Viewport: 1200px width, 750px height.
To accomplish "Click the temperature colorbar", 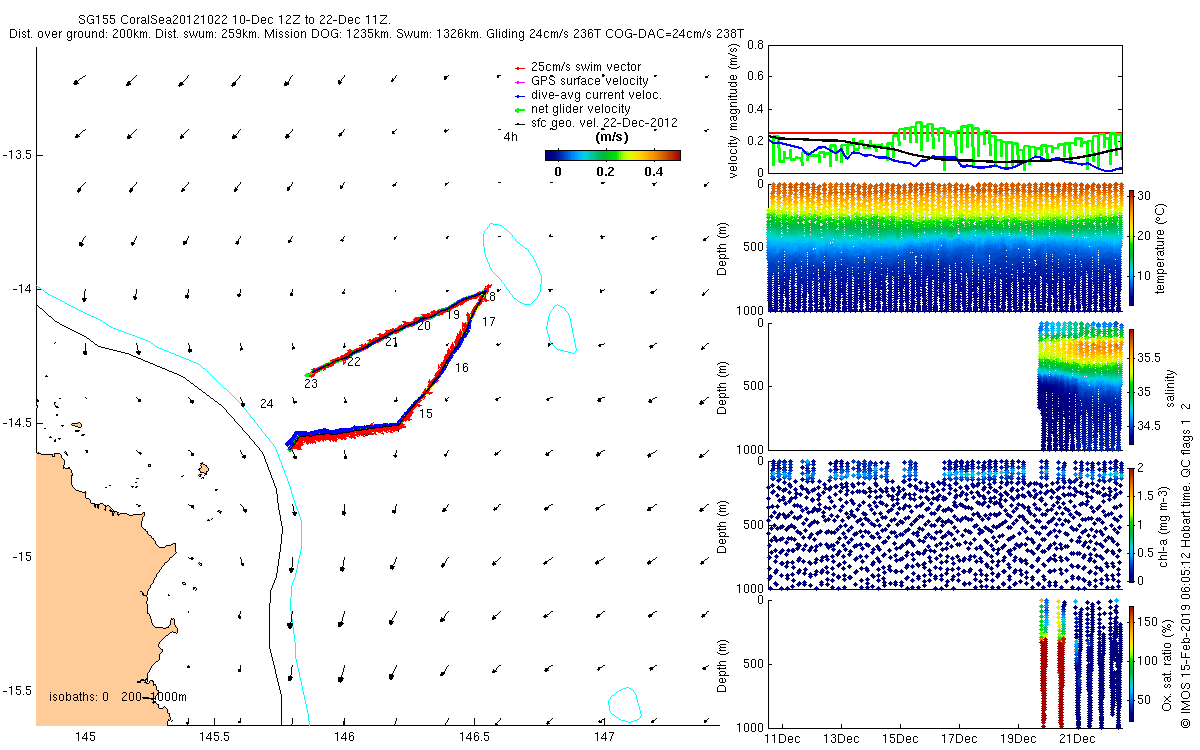I will pyautogui.click(x=1132, y=247).
